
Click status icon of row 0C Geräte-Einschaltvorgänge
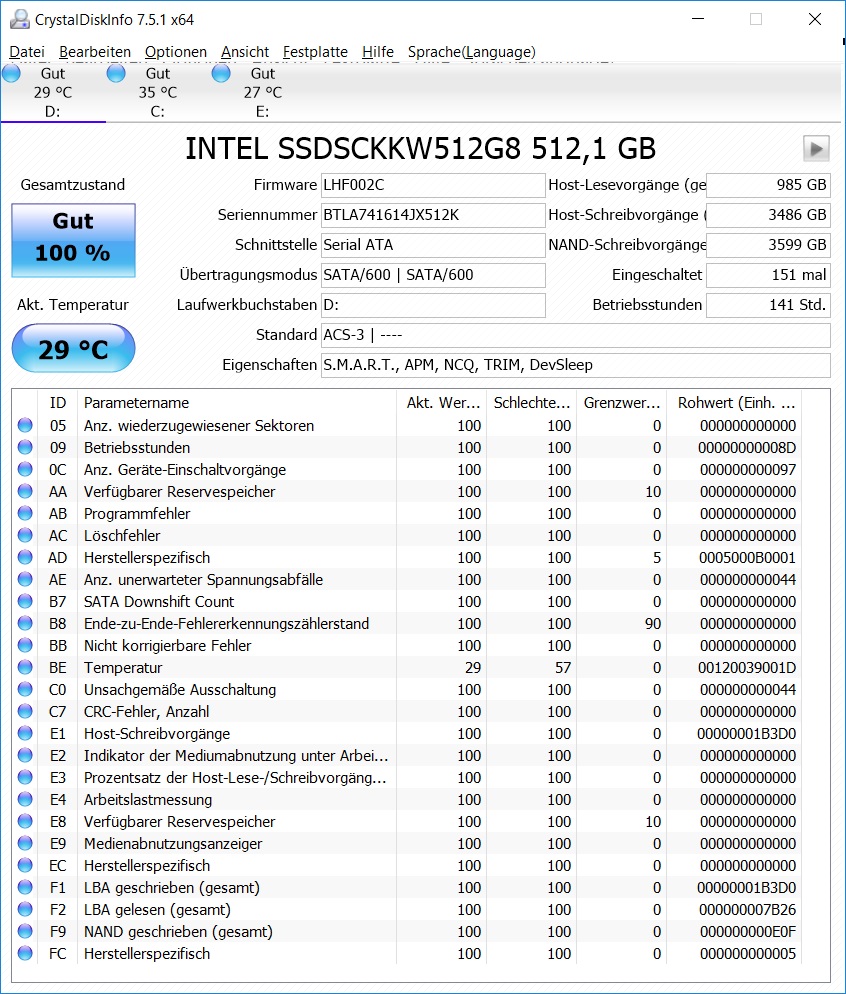coord(25,469)
